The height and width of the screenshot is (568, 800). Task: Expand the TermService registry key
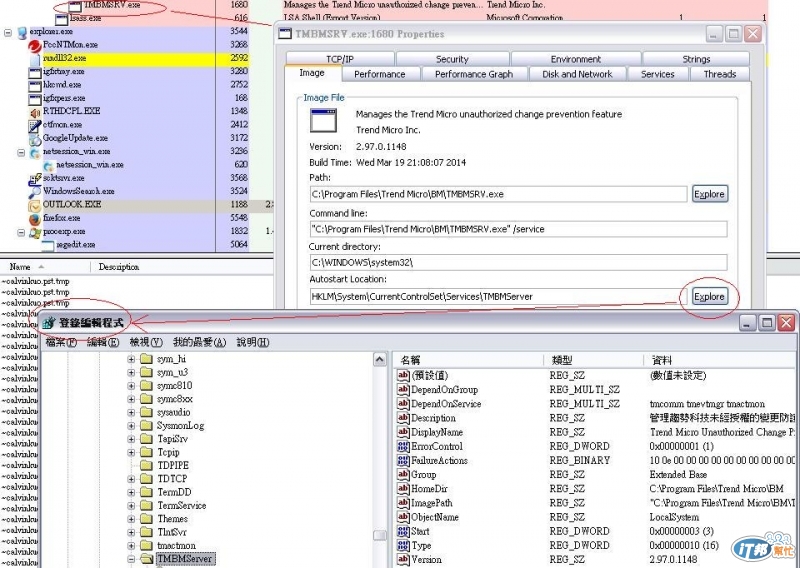(x=131, y=506)
